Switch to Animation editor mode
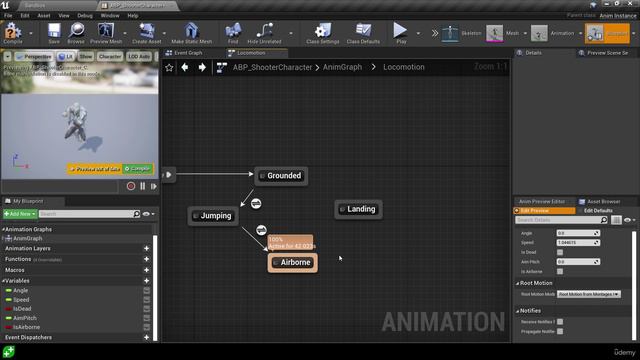The height and width of the screenshot is (360, 640). 553,33
